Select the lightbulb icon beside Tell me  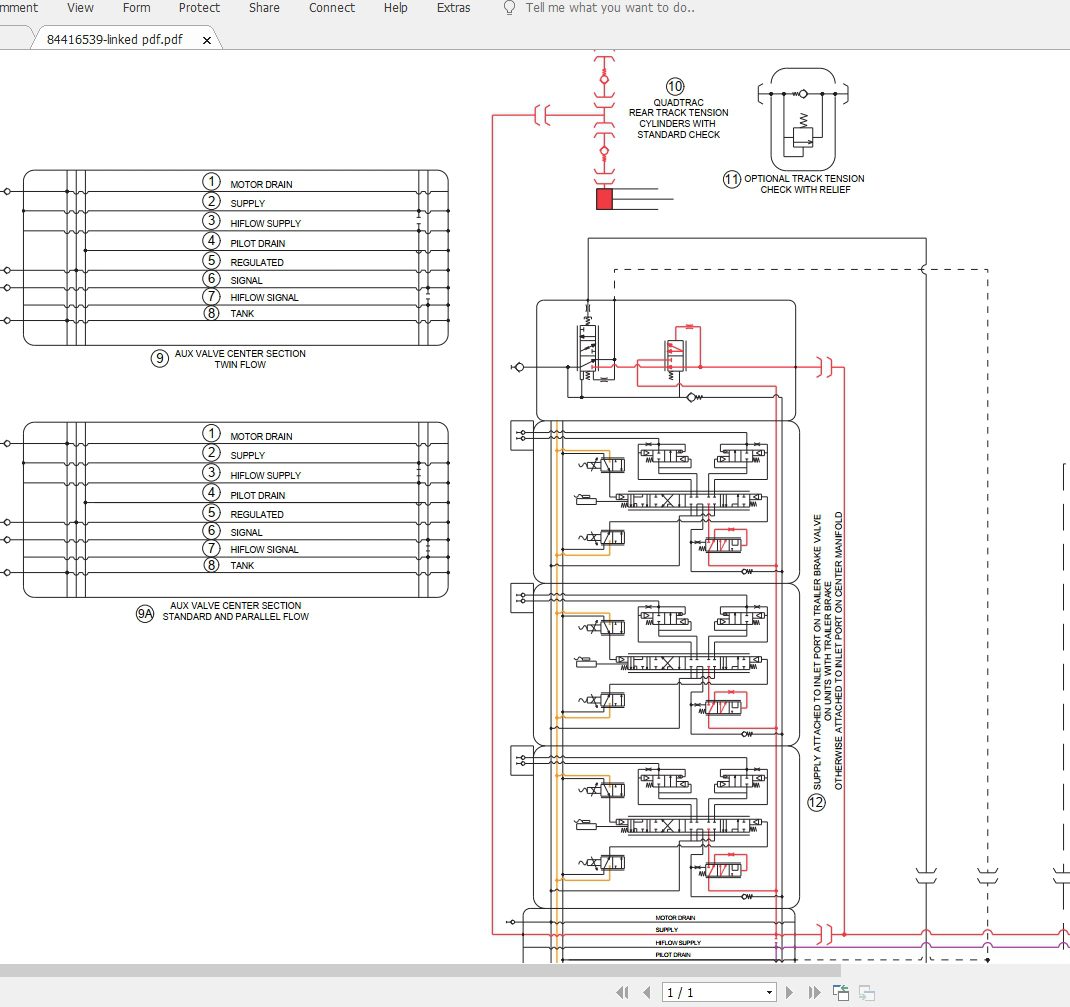tap(510, 8)
